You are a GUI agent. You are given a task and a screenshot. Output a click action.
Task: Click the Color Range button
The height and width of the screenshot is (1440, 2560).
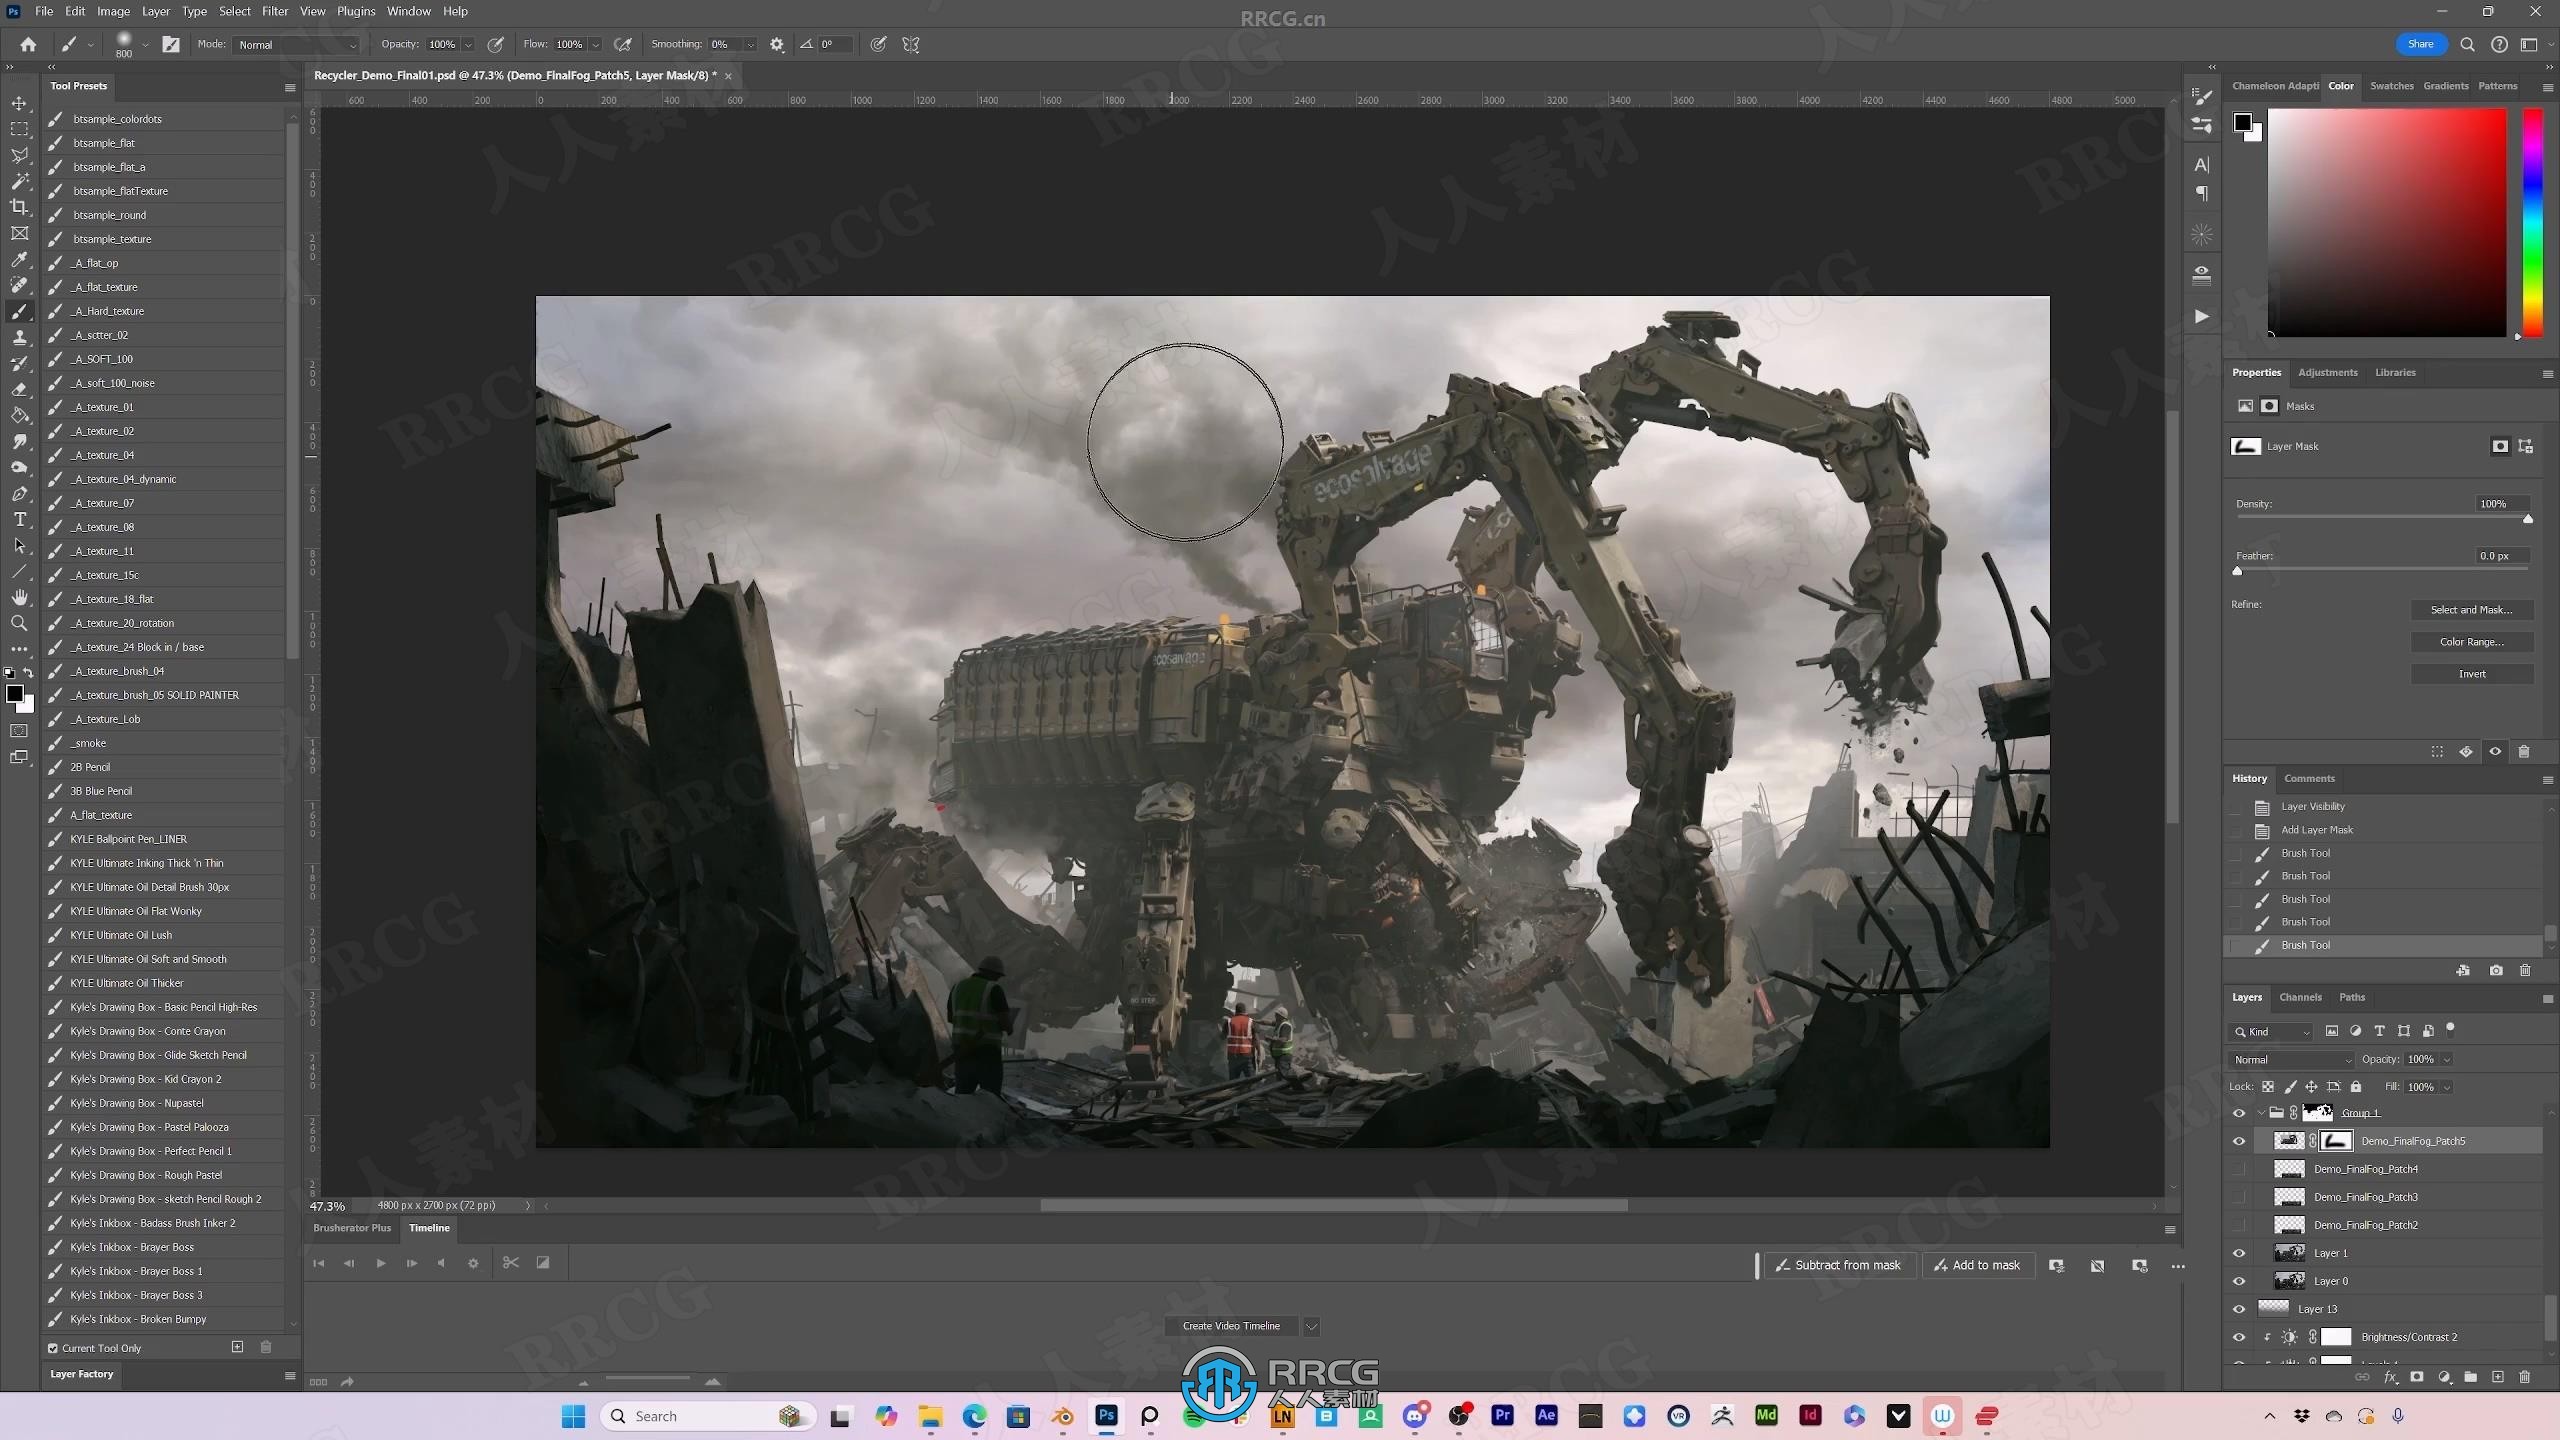[x=2471, y=642]
